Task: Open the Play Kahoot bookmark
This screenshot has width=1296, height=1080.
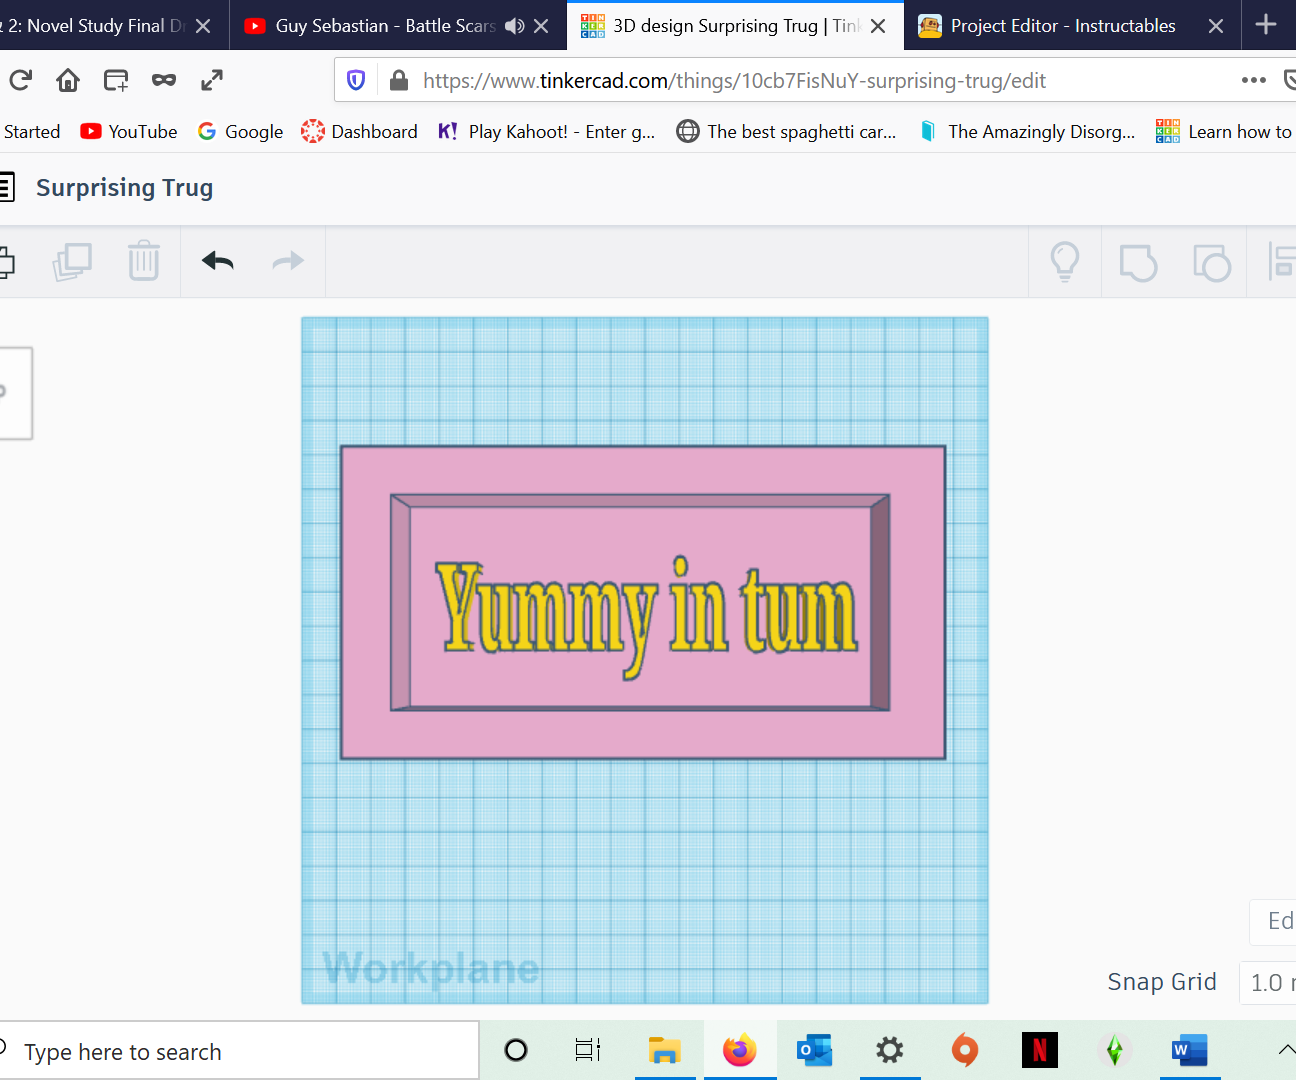Action: pos(546,132)
